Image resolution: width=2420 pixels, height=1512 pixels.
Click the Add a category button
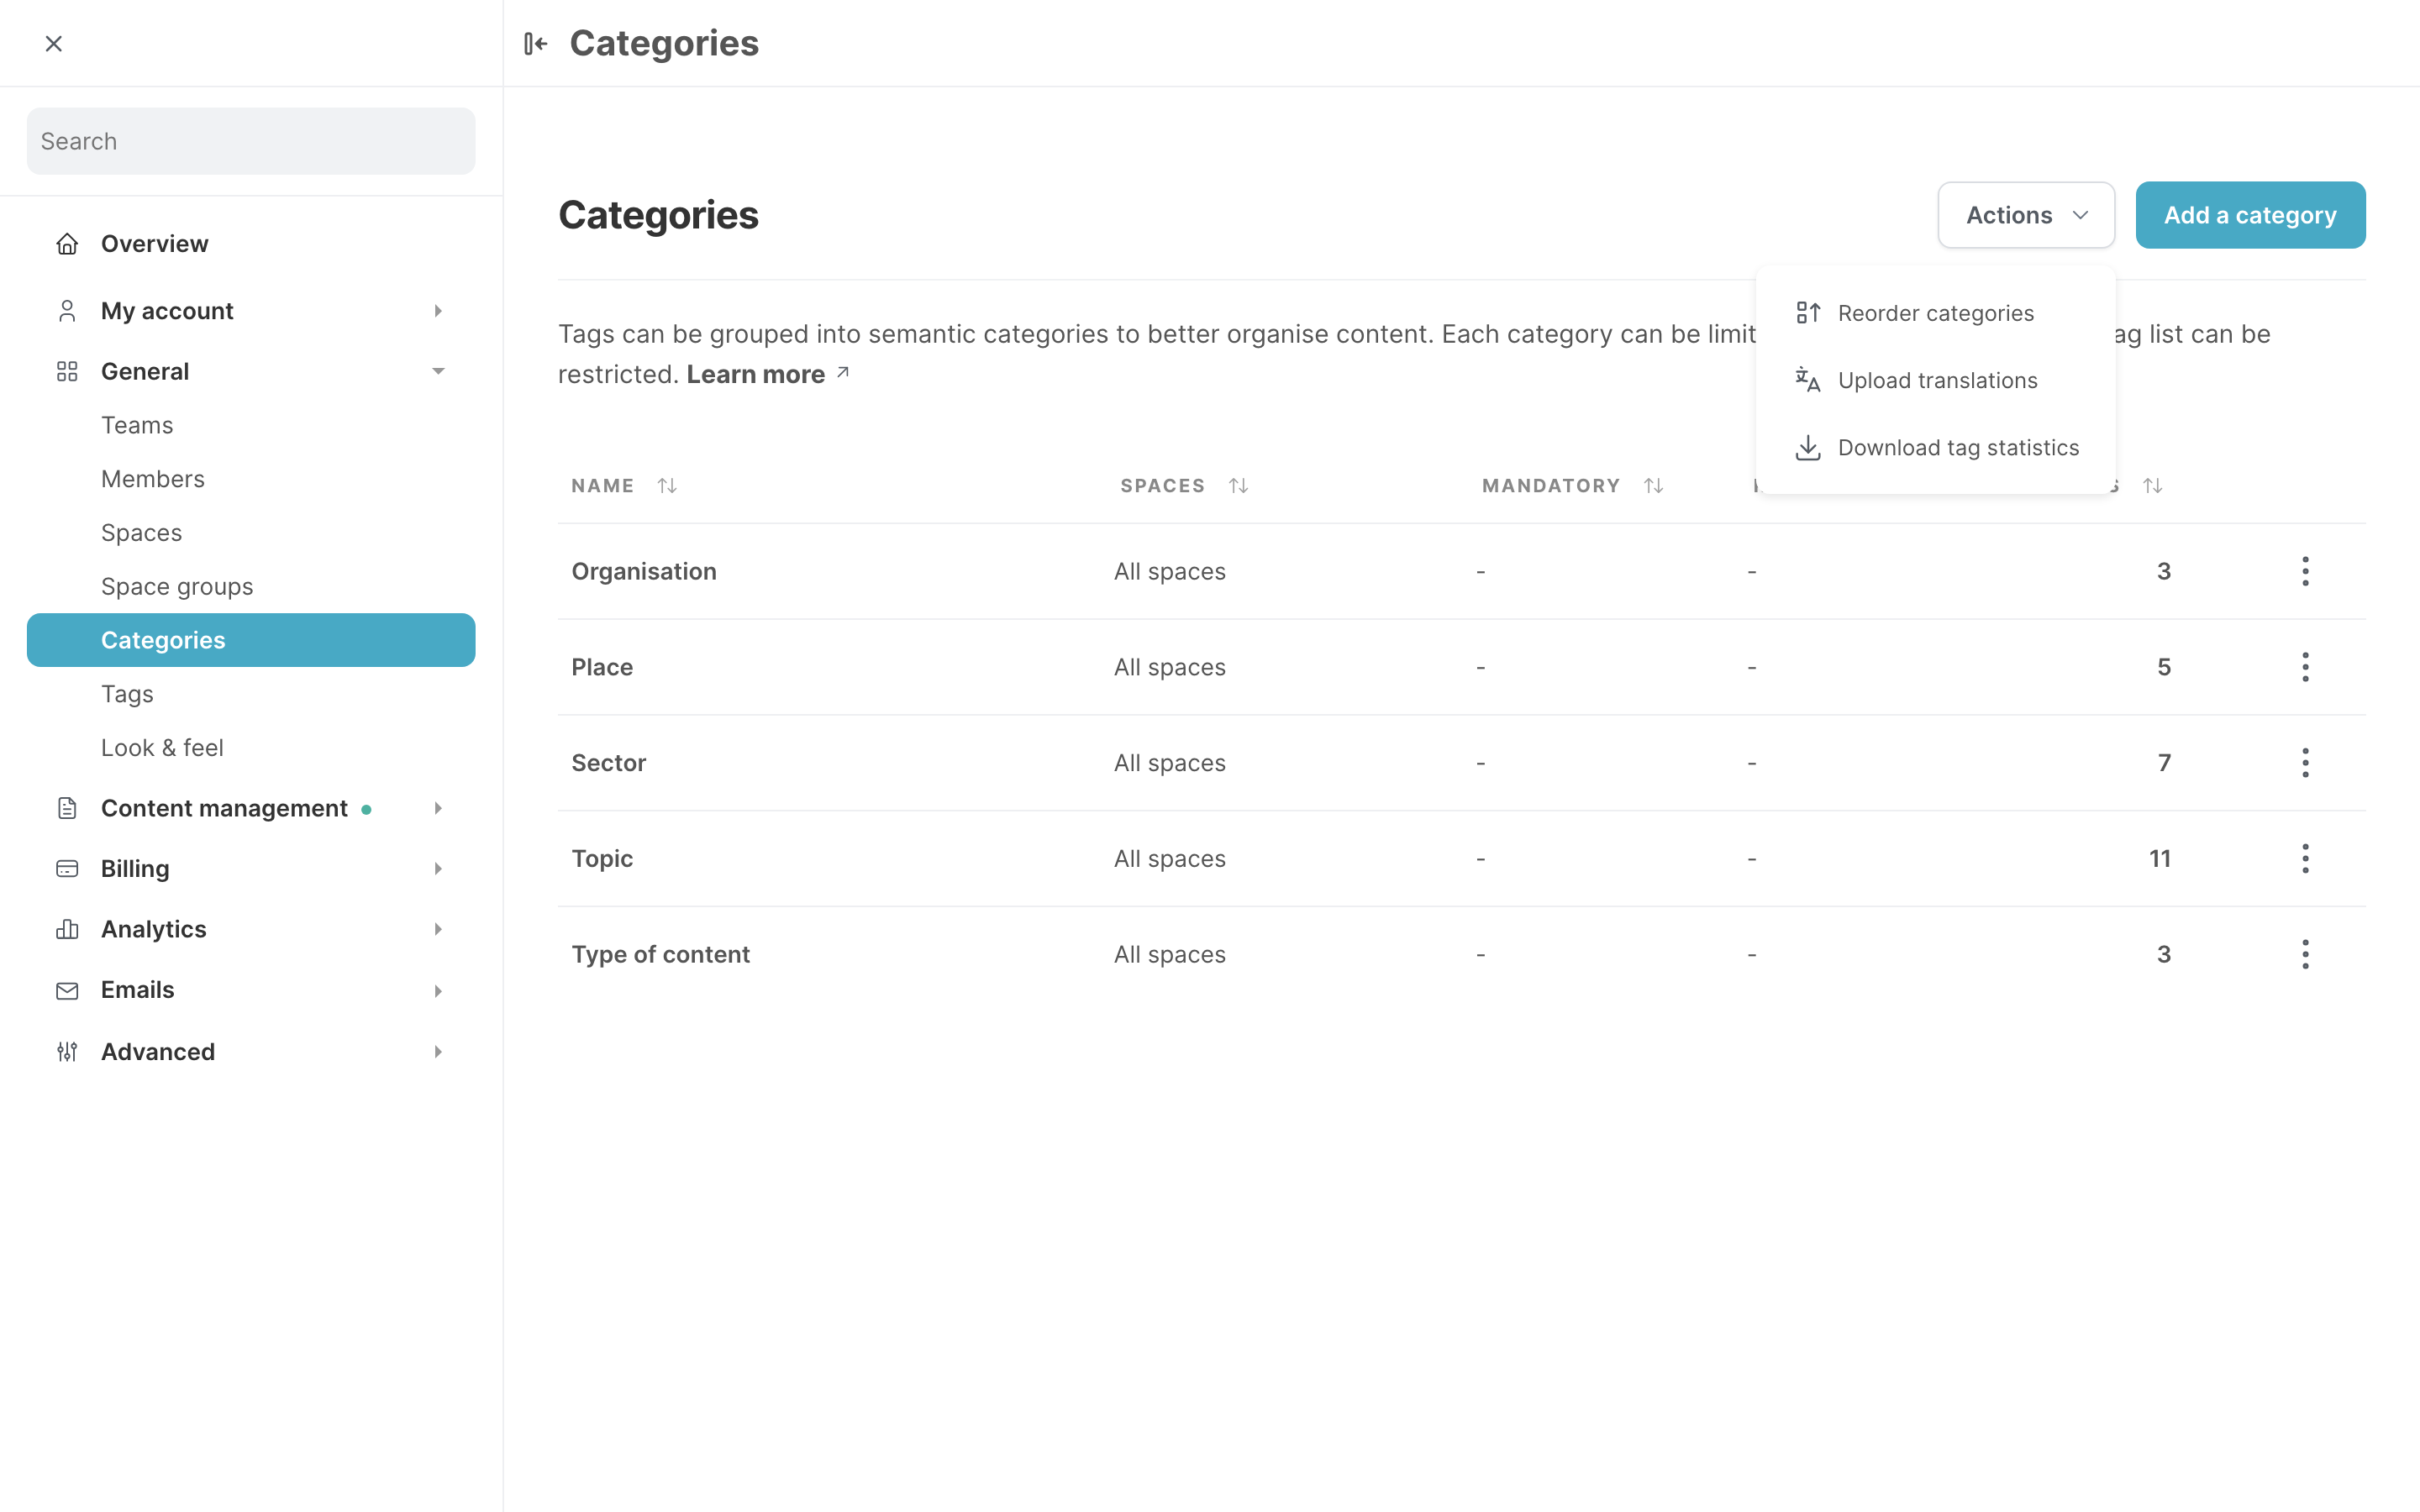tap(2250, 215)
